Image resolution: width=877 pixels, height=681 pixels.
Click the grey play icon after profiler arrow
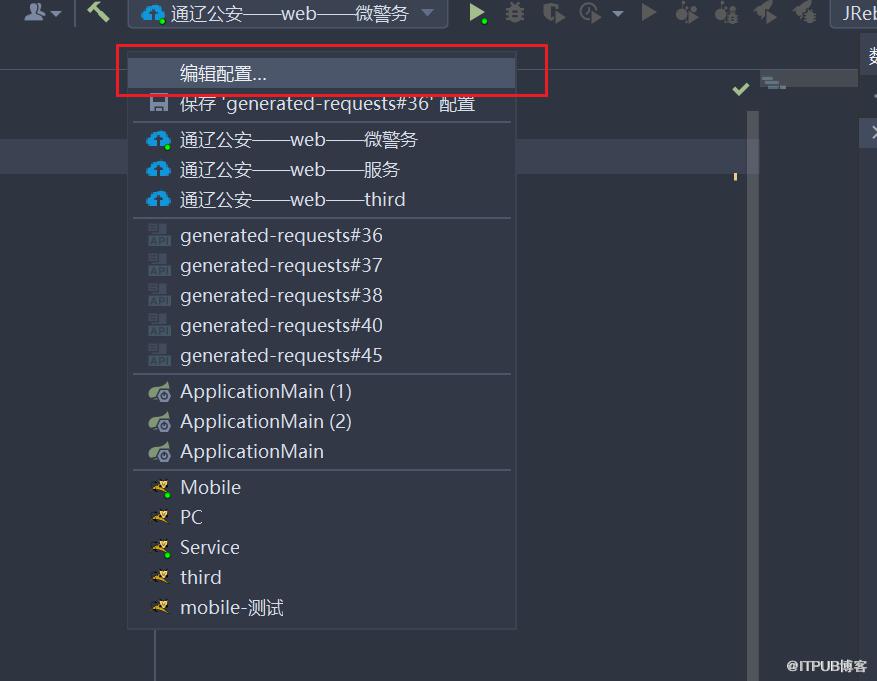coord(648,12)
